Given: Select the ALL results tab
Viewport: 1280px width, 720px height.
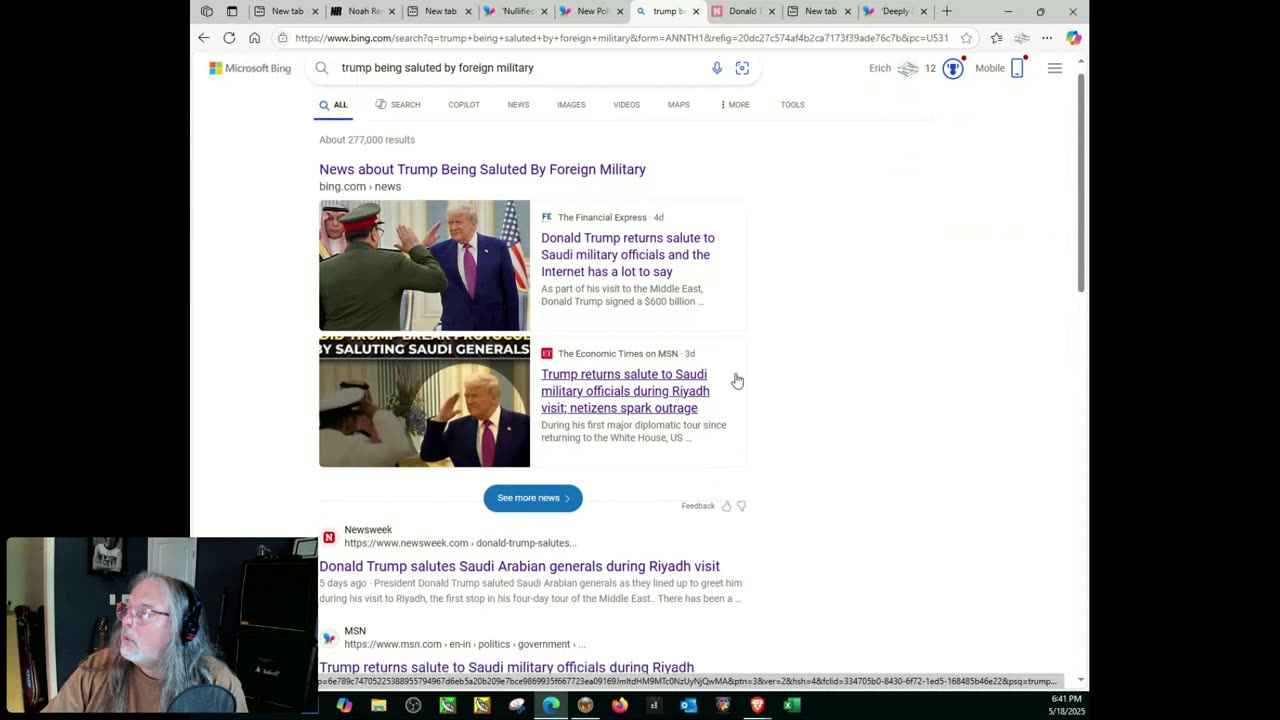Looking at the screenshot, I should pyautogui.click(x=333, y=105).
